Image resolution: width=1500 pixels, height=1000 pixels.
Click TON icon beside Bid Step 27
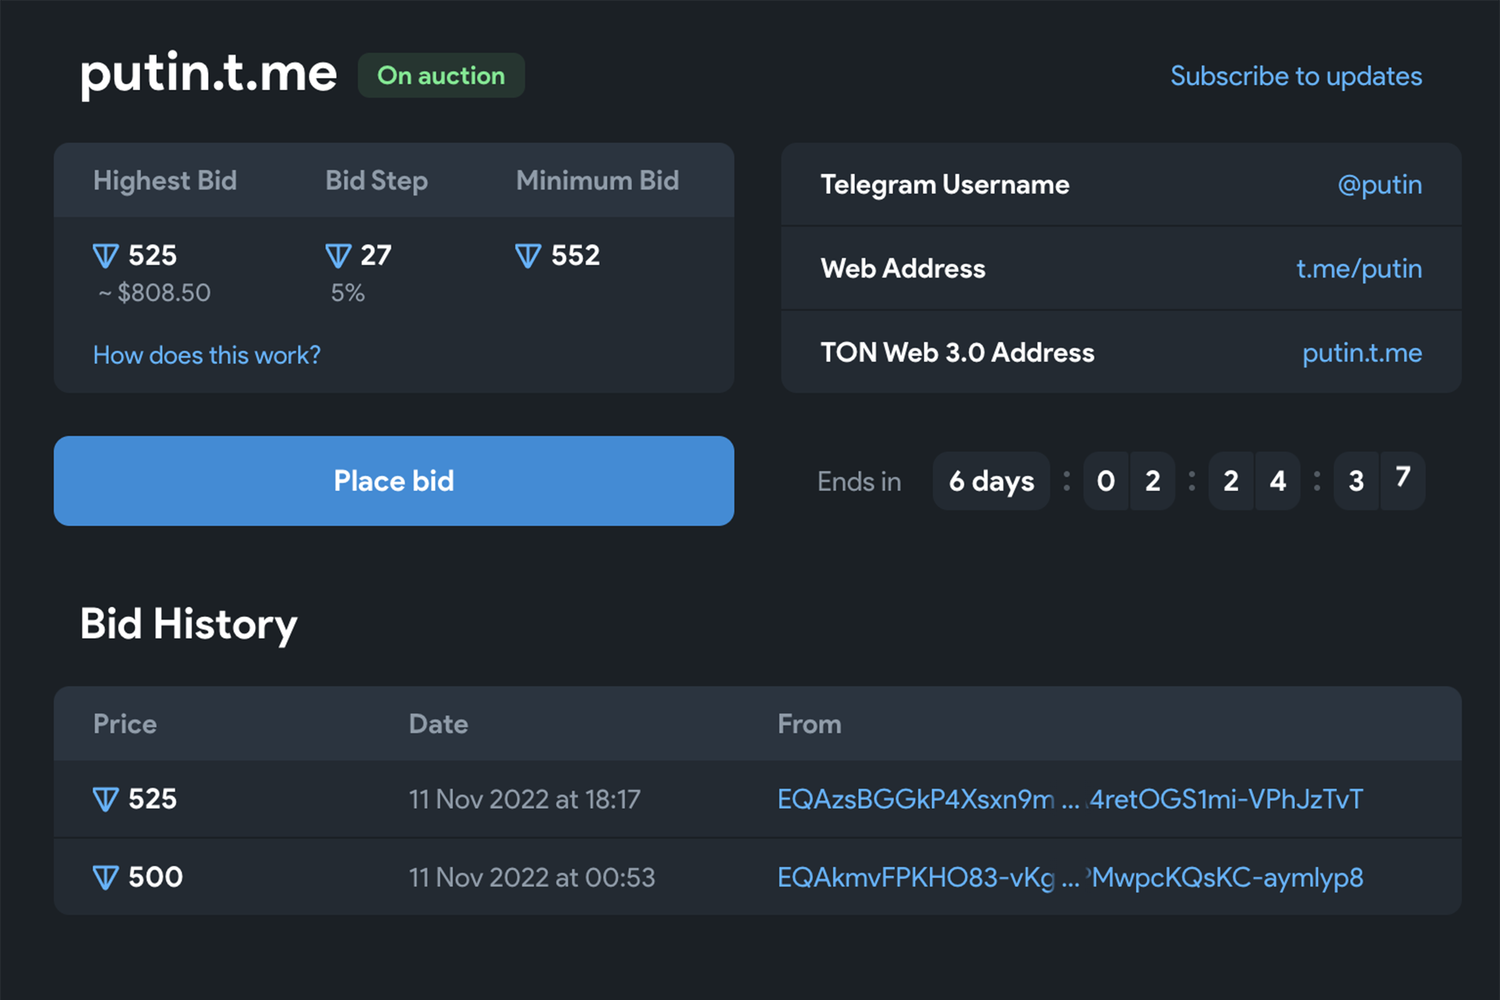[338, 256]
